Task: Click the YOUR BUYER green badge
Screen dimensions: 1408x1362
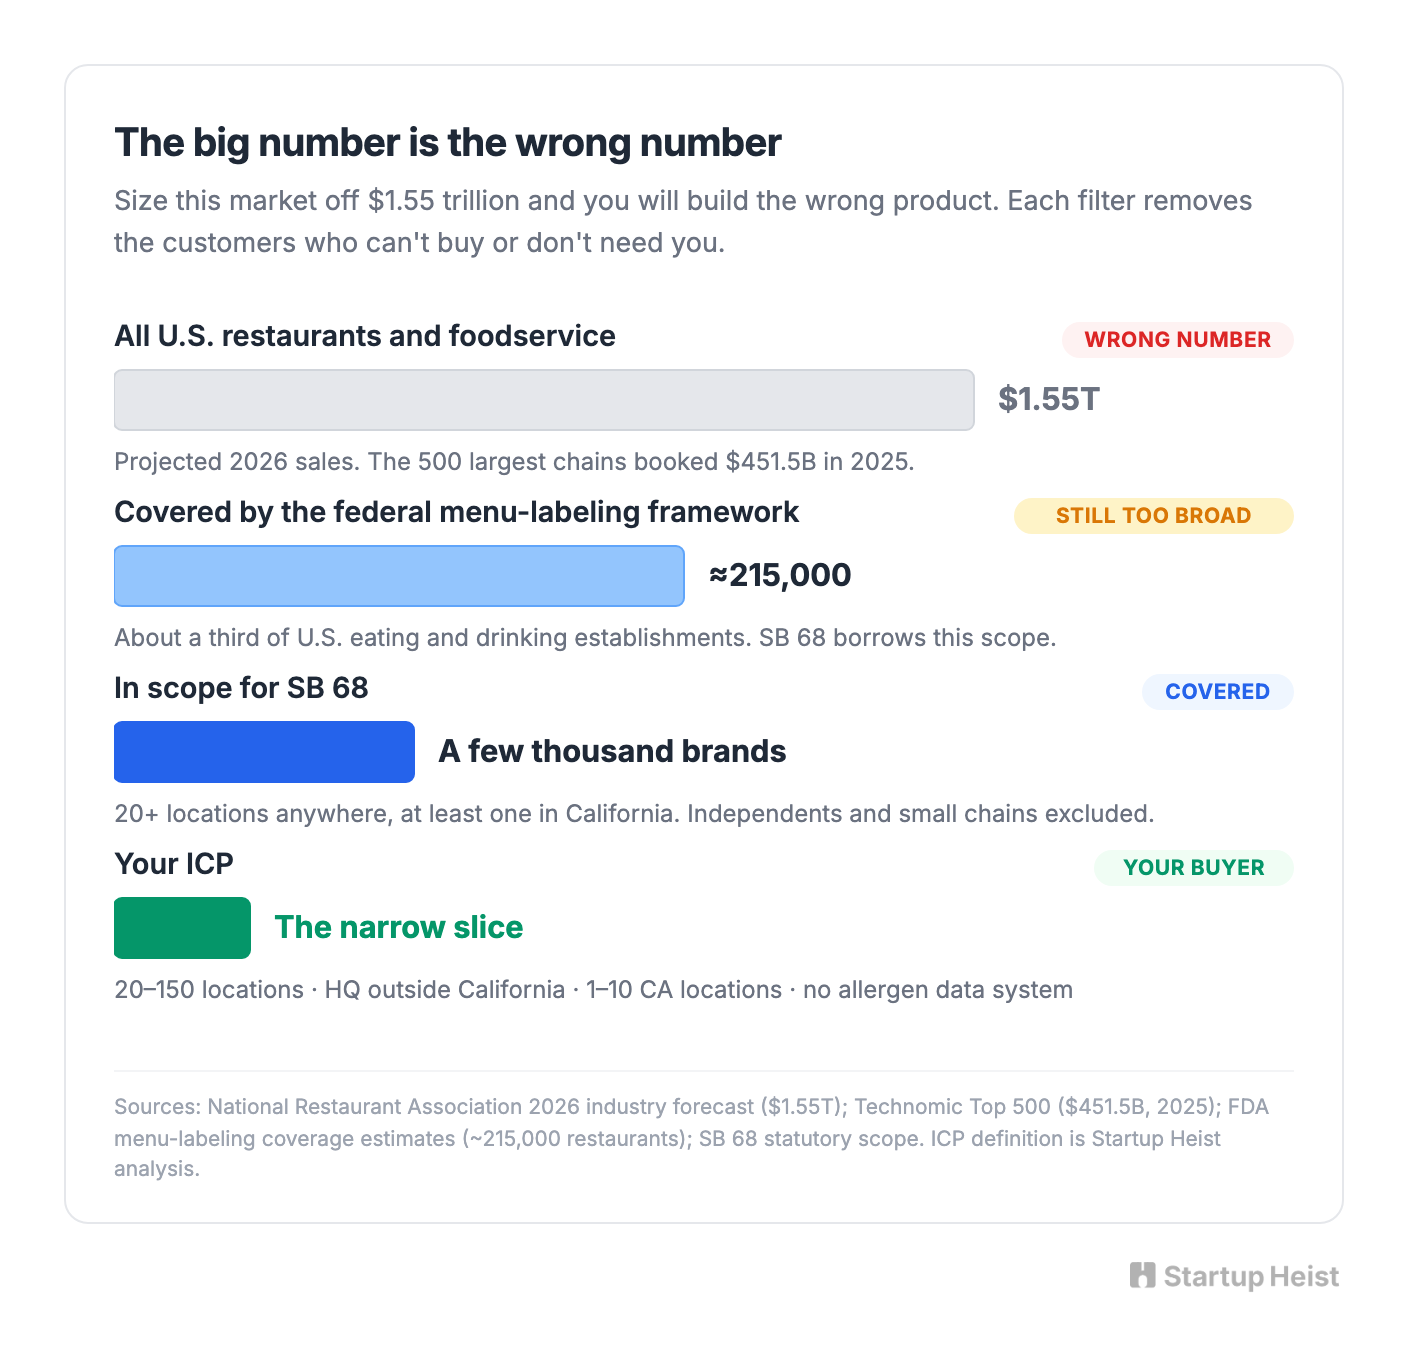Action: pos(1193,868)
